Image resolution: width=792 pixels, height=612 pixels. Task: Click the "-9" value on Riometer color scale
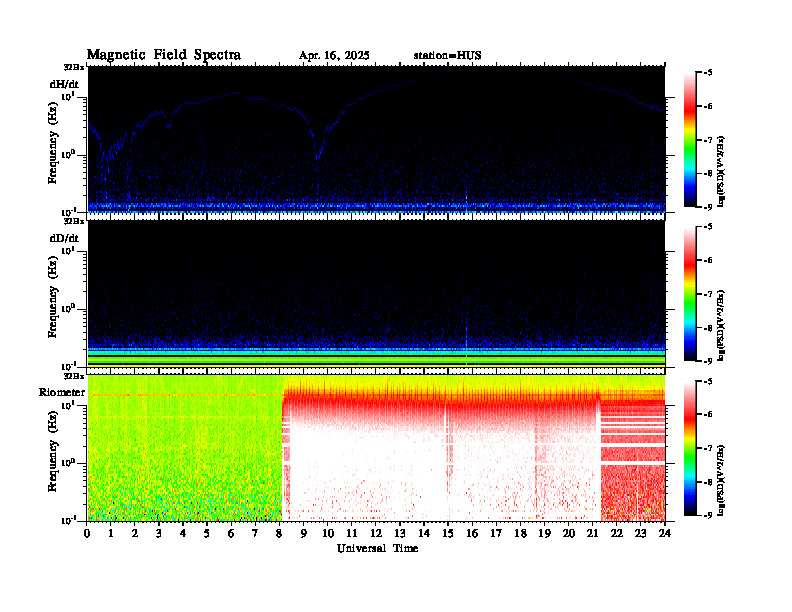pyautogui.click(x=708, y=515)
